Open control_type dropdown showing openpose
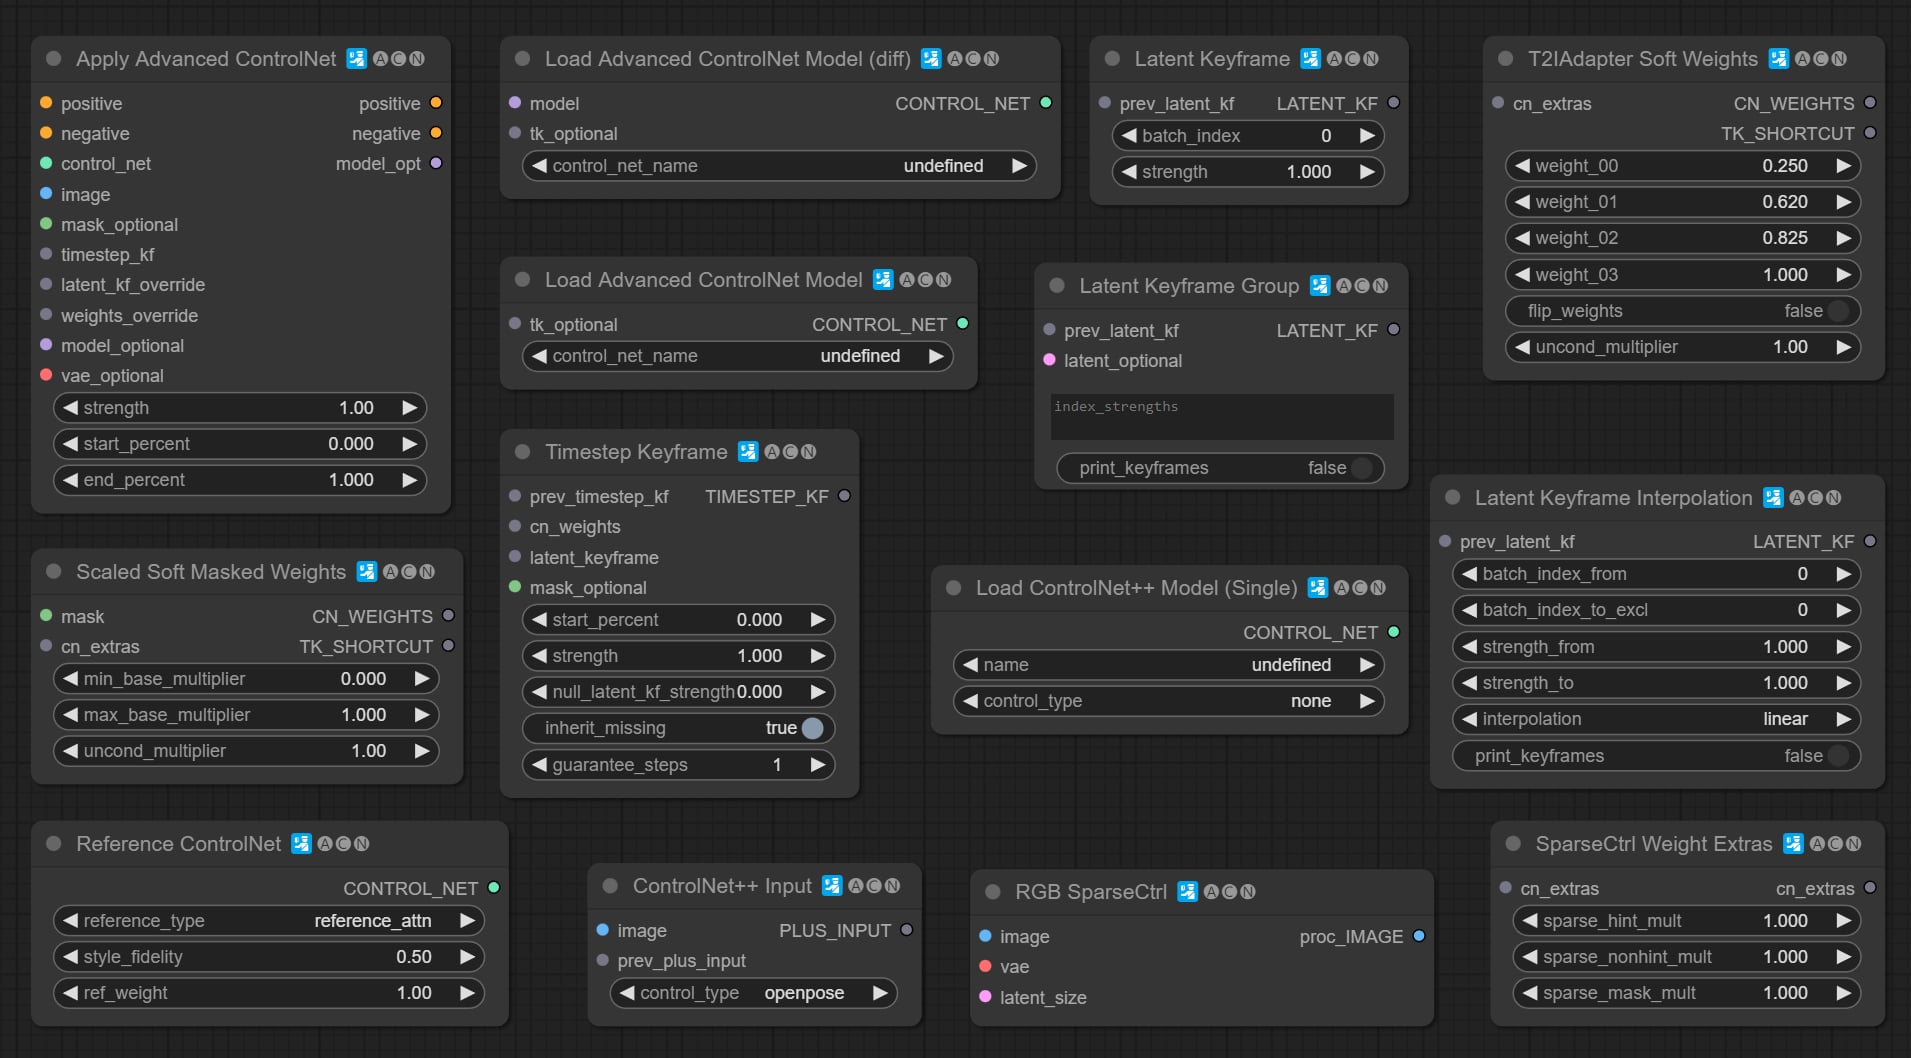Image resolution: width=1911 pixels, height=1058 pixels. pos(754,993)
